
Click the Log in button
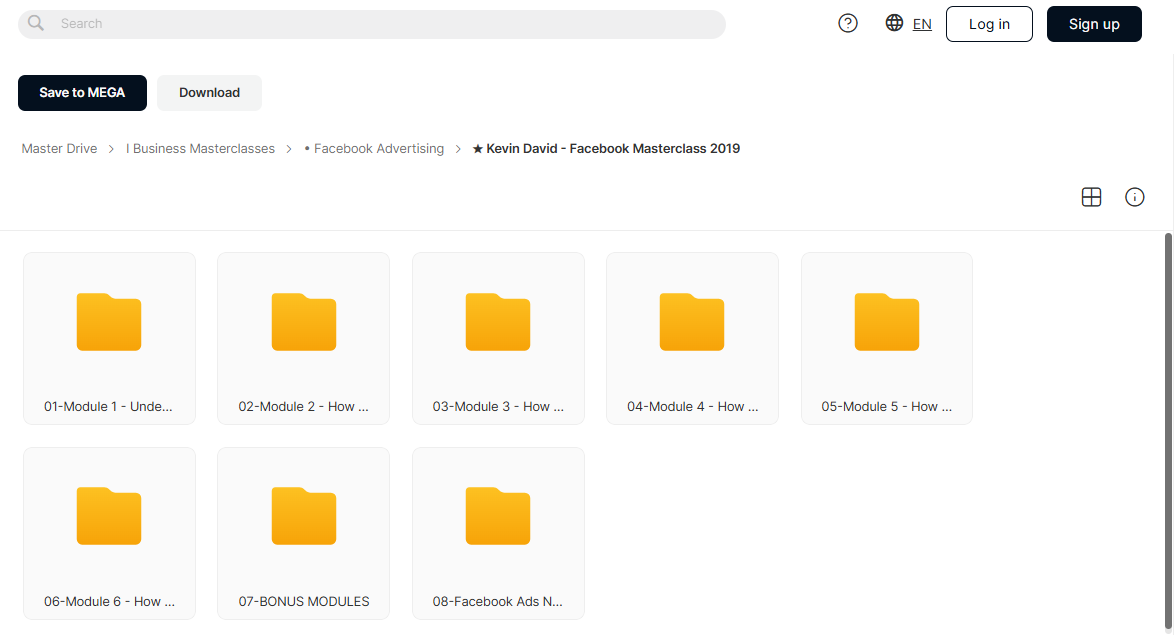pyautogui.click(x=989, y=24)
